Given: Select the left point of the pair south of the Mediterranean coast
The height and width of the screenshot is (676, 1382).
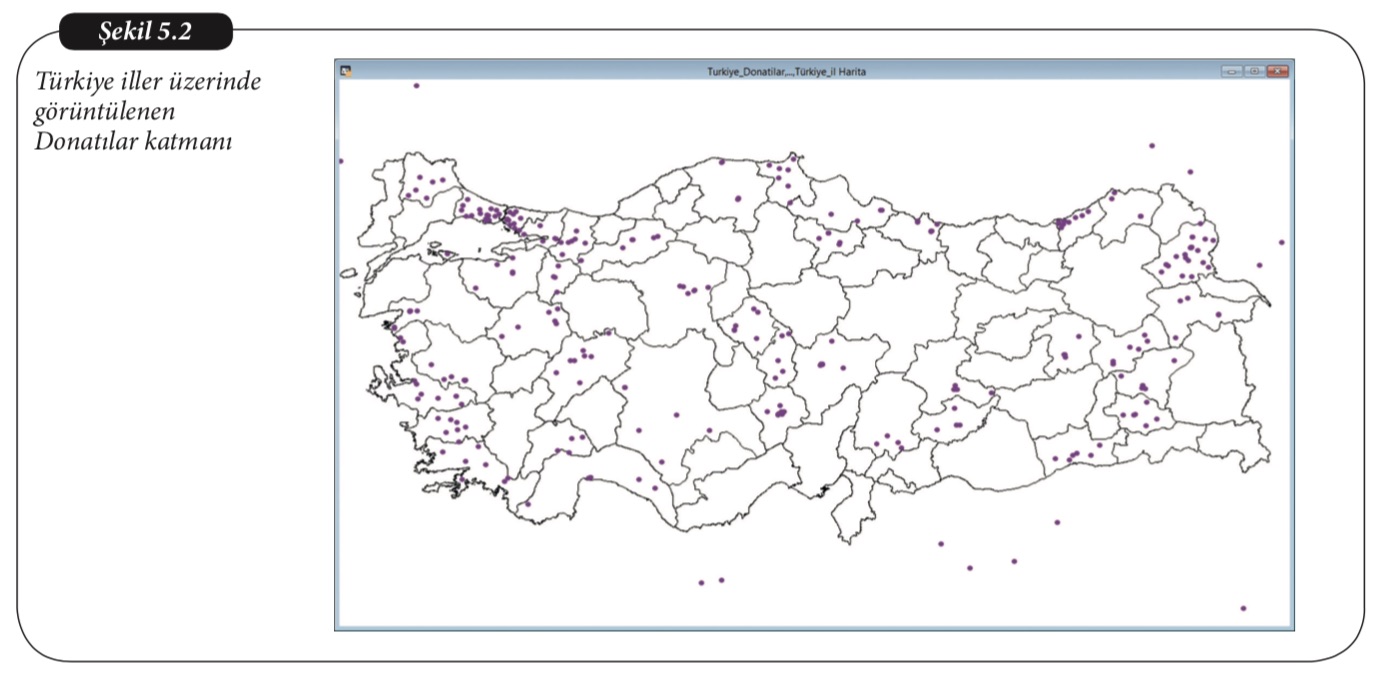Looking at the screenshot, I should (701, 582).
